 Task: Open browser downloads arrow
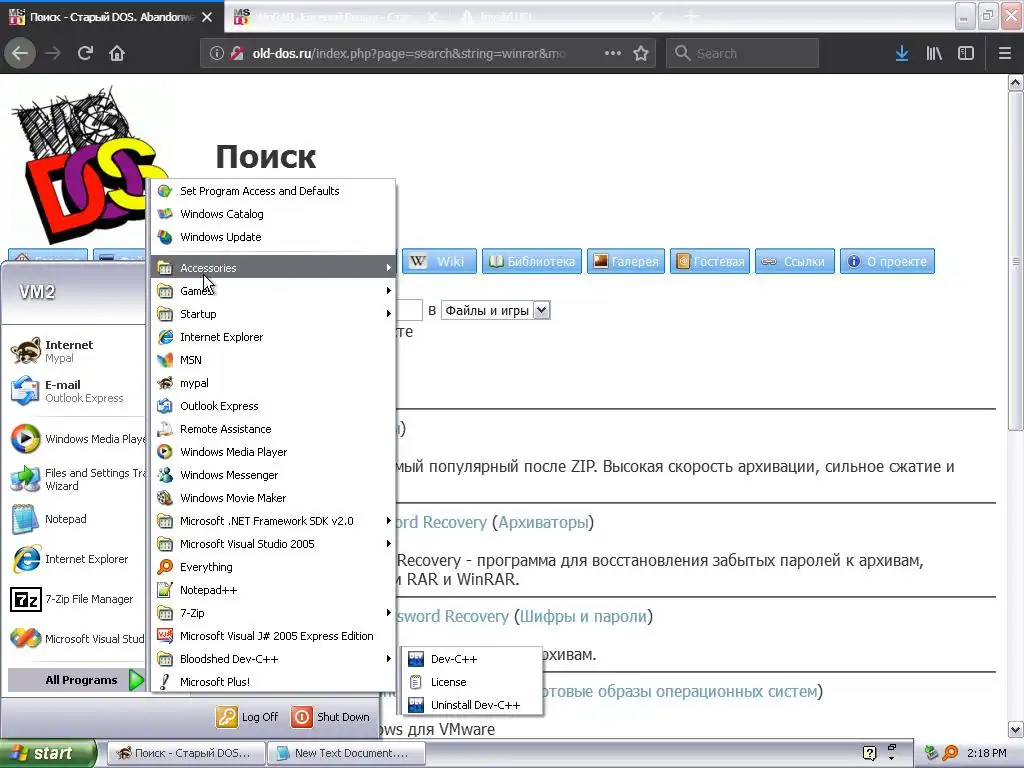902,53
